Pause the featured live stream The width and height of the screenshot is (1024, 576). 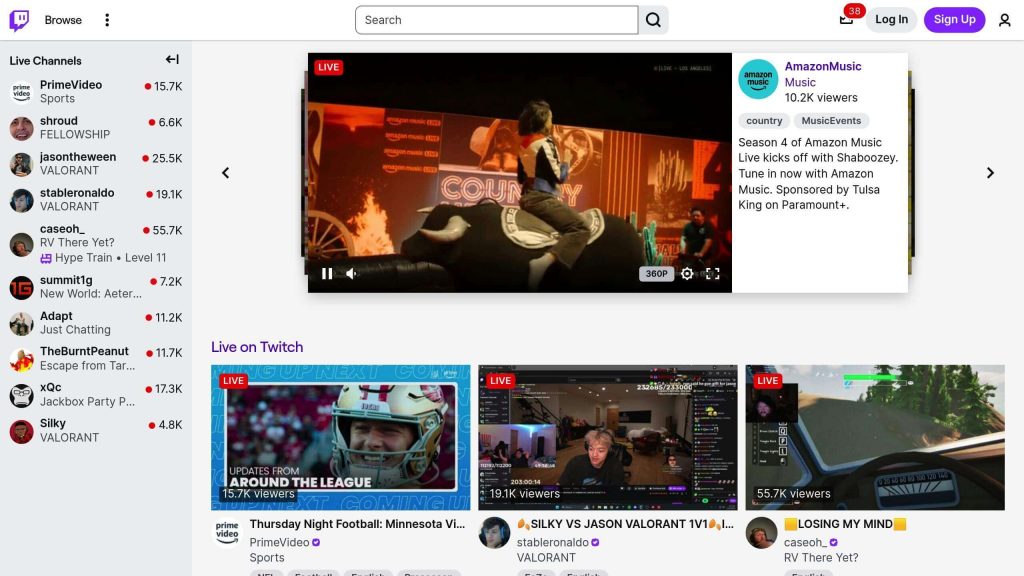[327, 273]
